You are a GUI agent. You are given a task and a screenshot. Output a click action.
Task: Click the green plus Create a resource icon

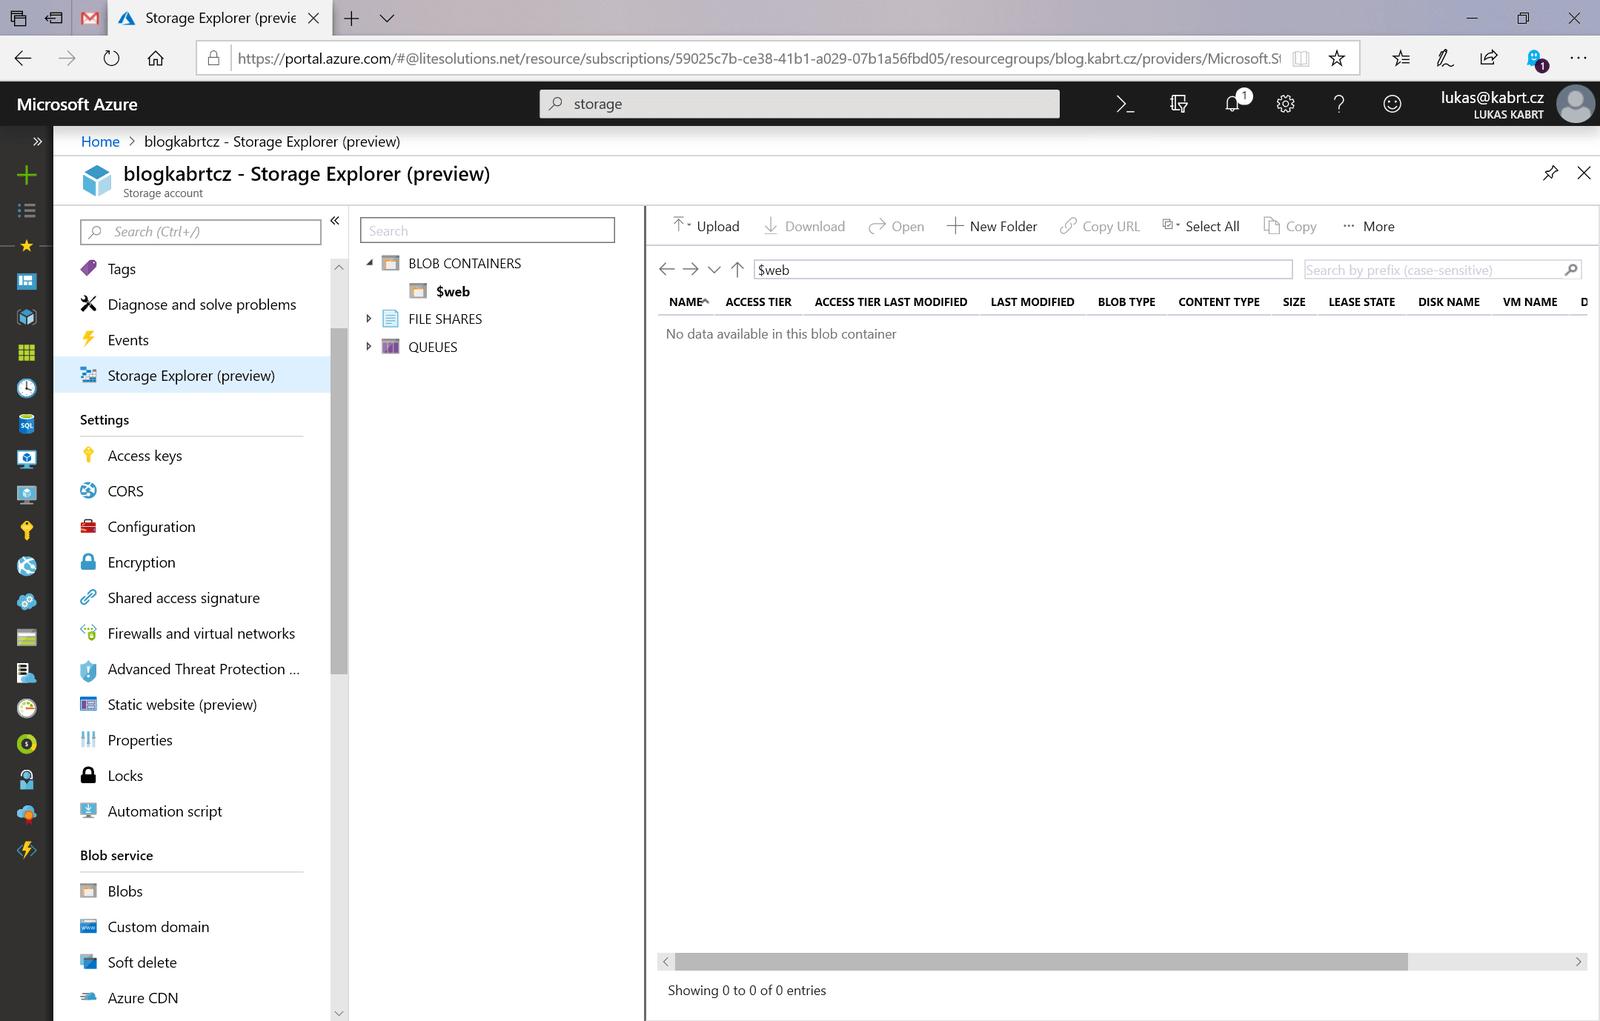tap(27, 175)
